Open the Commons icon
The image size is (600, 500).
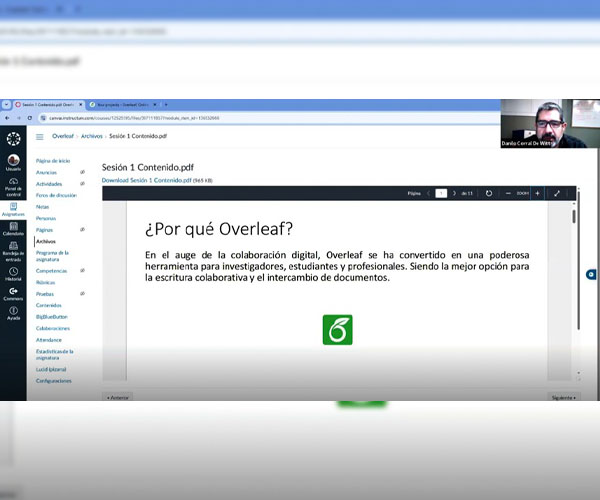coord(13,291)
